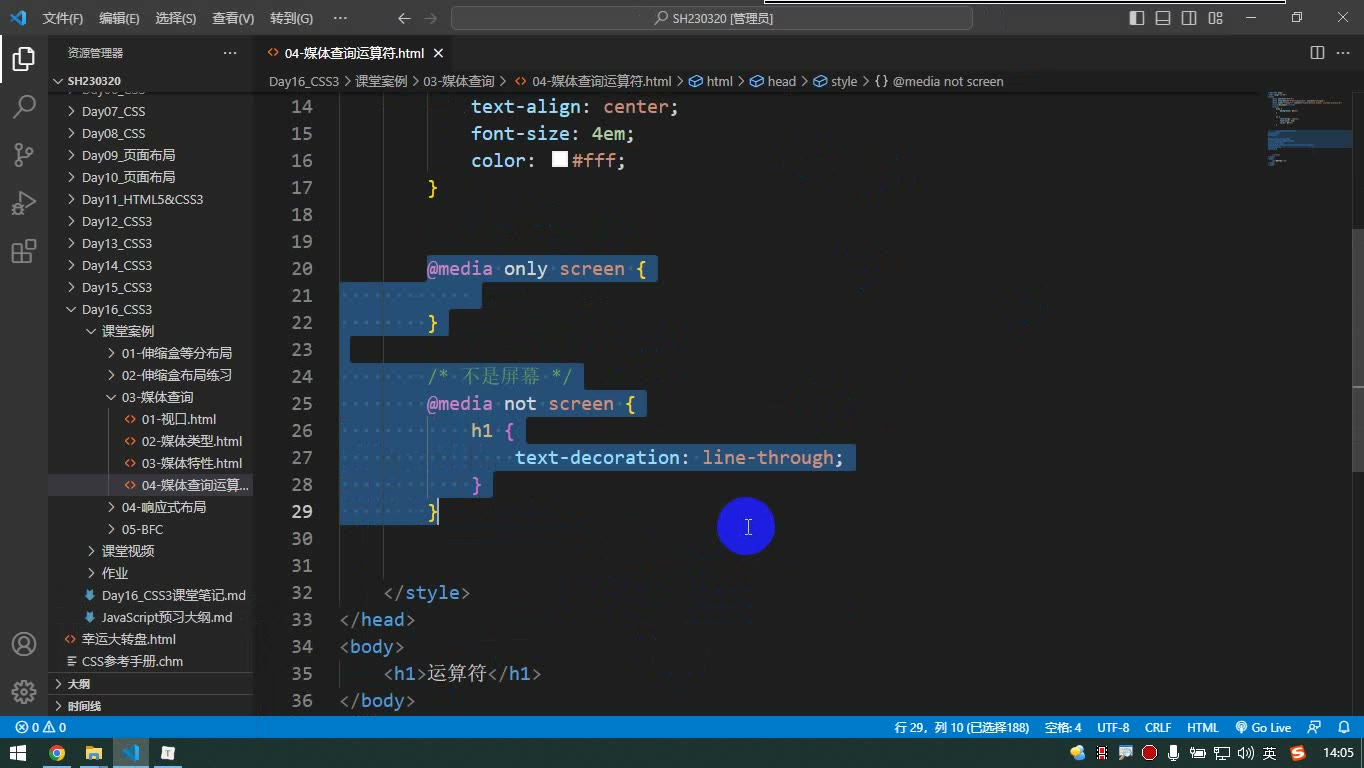Screen dimensions: 1364x768
Task: Open the 查看(V) menu
Action: pos(233,18)
